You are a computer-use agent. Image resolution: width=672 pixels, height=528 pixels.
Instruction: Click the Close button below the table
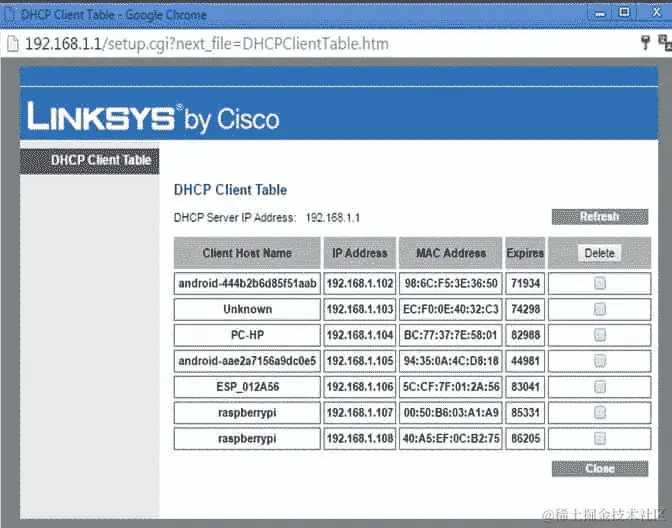(x=600, y=469)
